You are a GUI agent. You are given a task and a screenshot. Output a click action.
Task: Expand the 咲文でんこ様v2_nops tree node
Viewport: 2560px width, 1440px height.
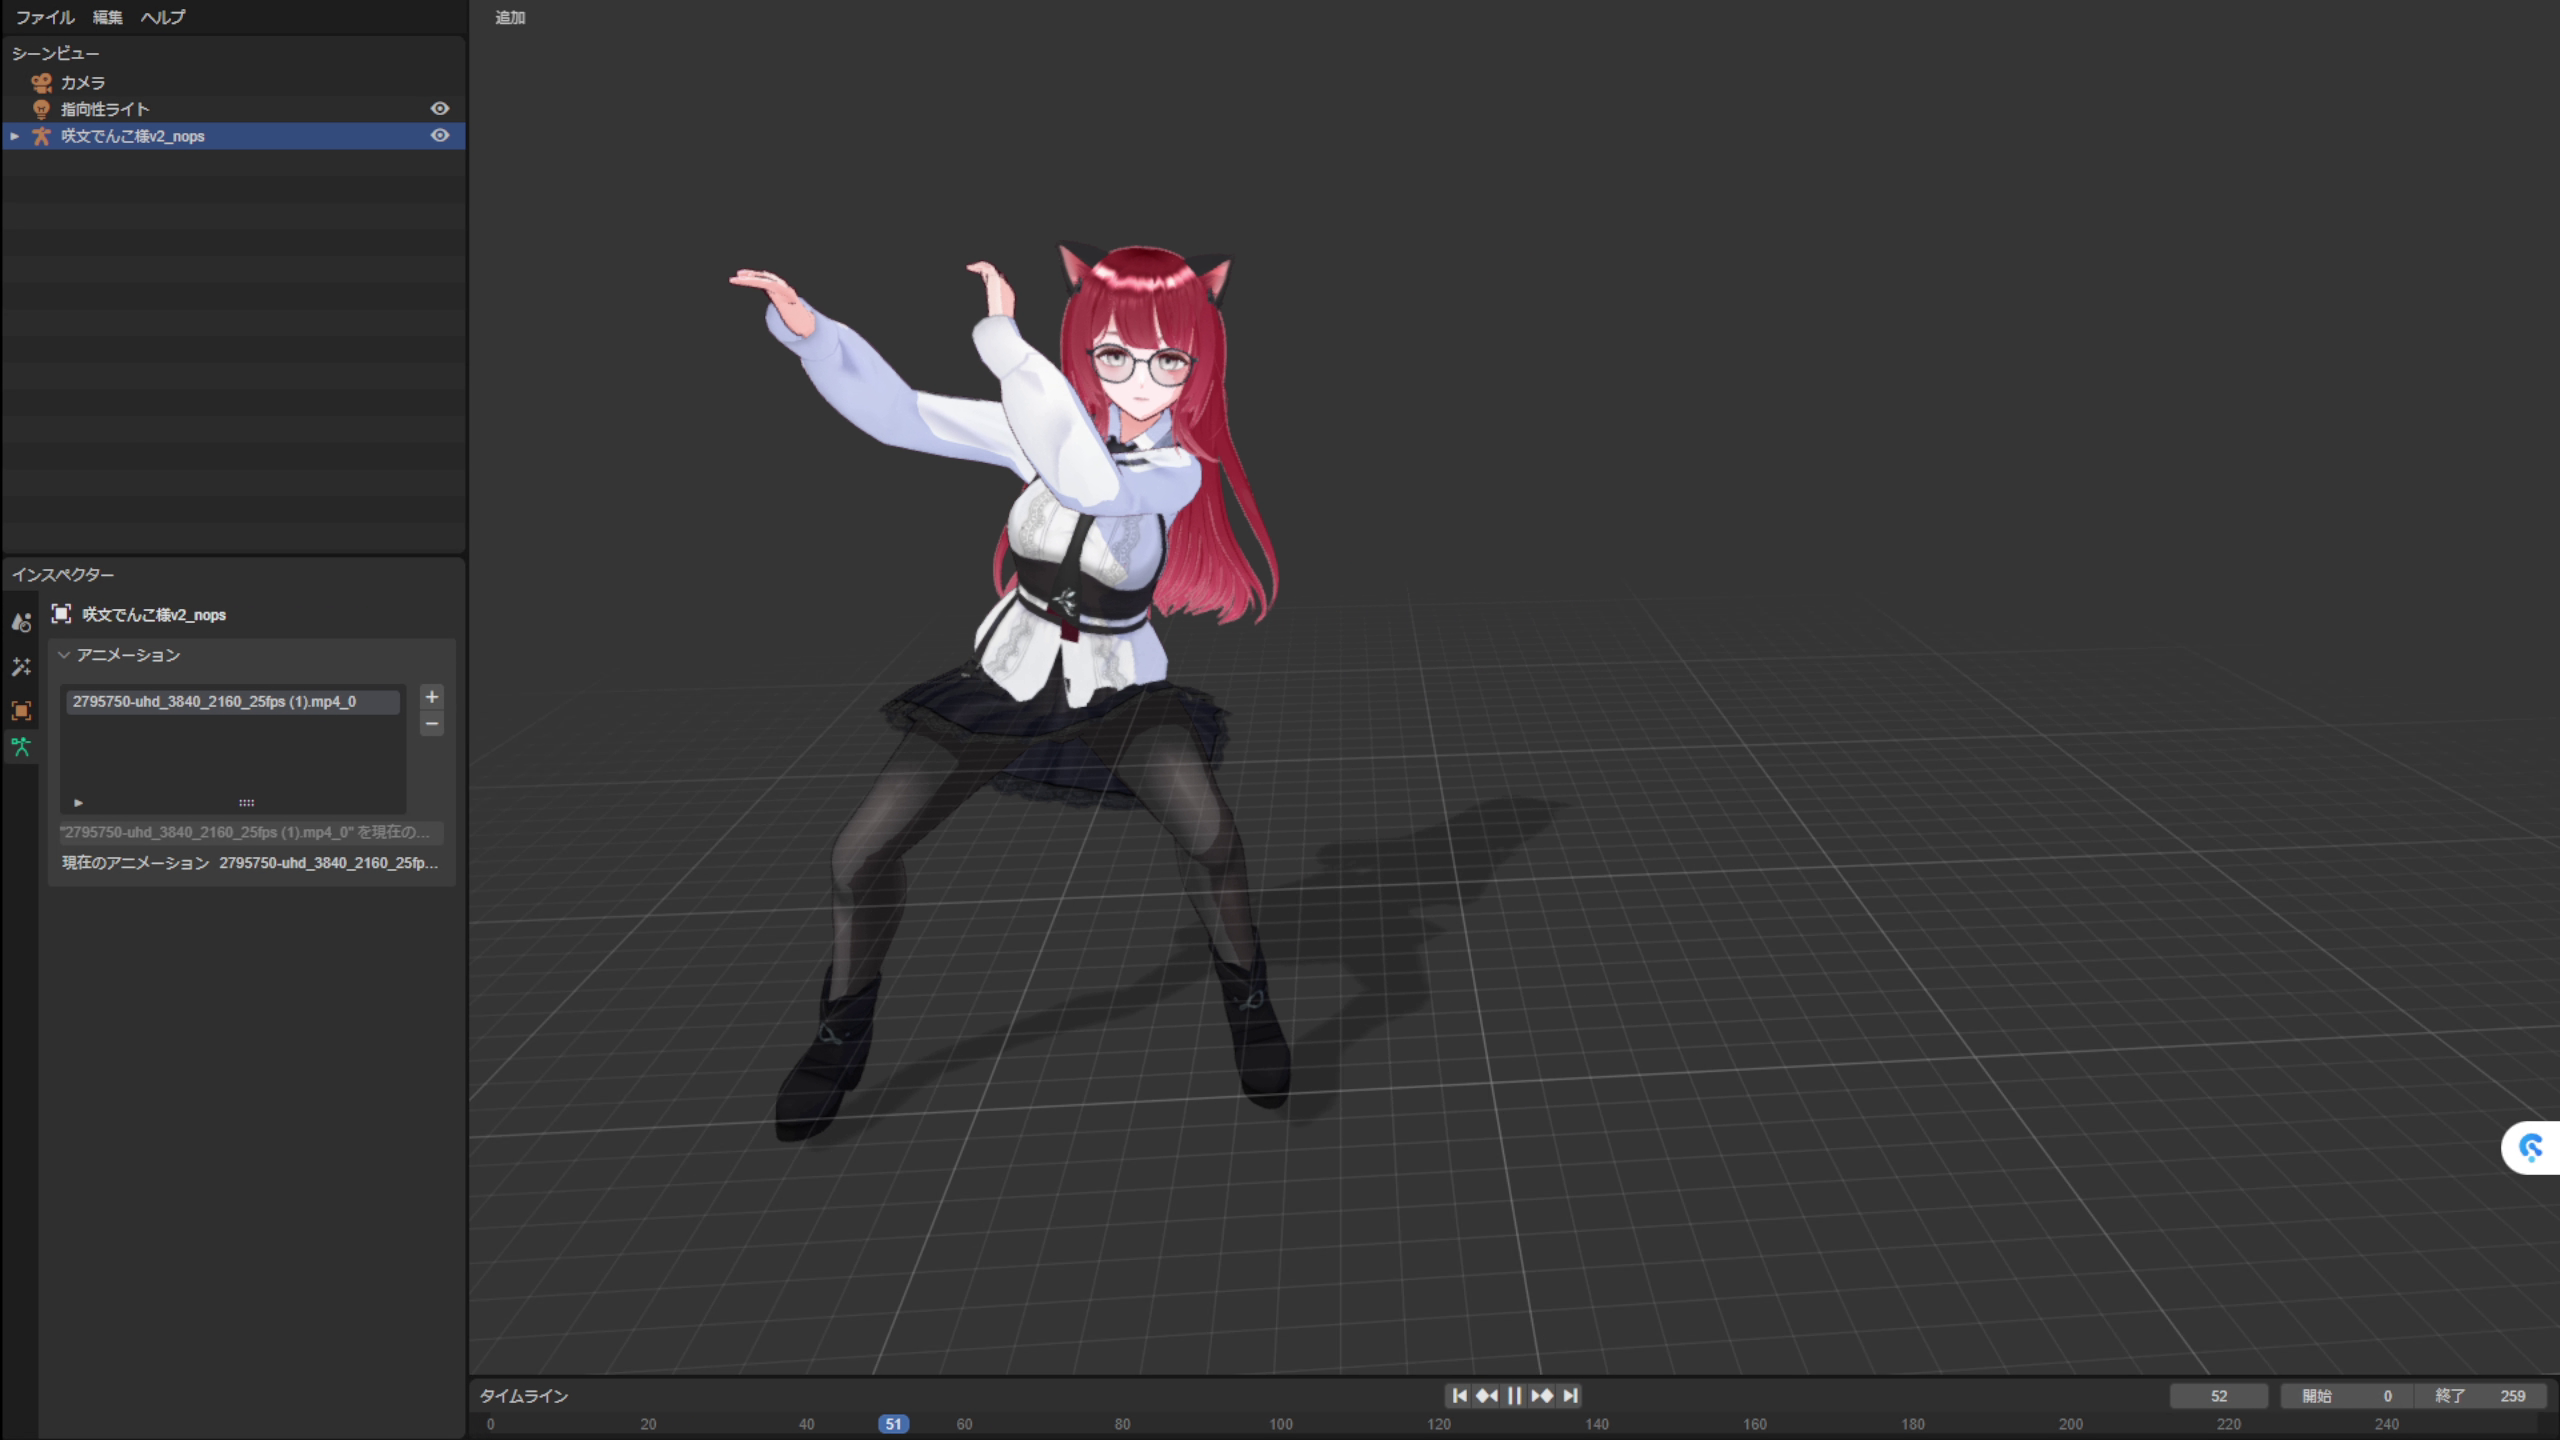tap(14, 136)
